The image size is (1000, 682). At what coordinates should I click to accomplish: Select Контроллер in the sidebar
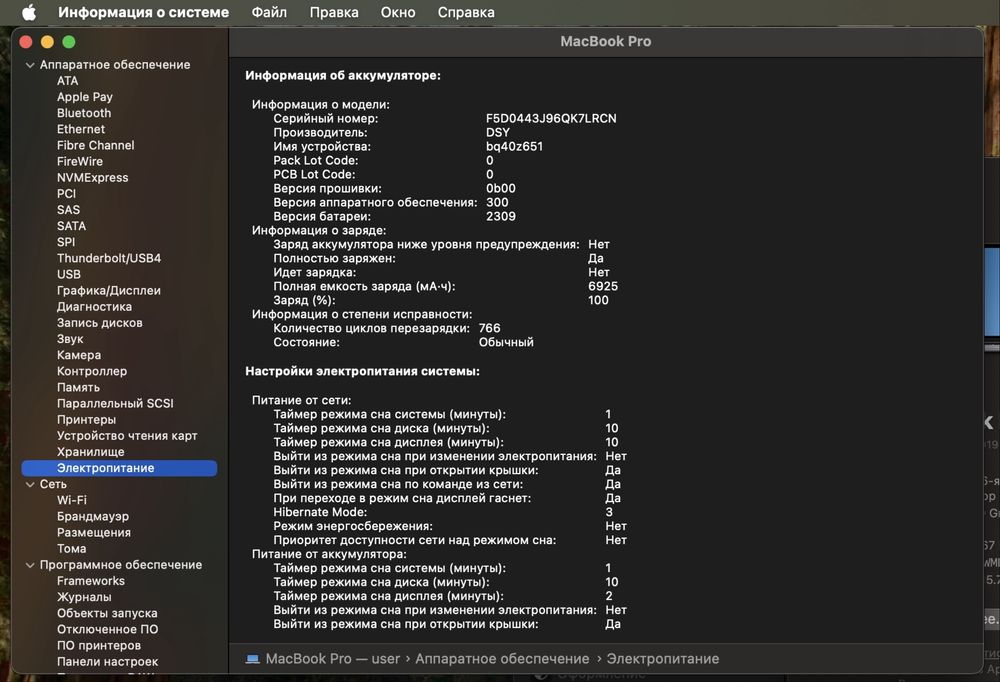92,371
